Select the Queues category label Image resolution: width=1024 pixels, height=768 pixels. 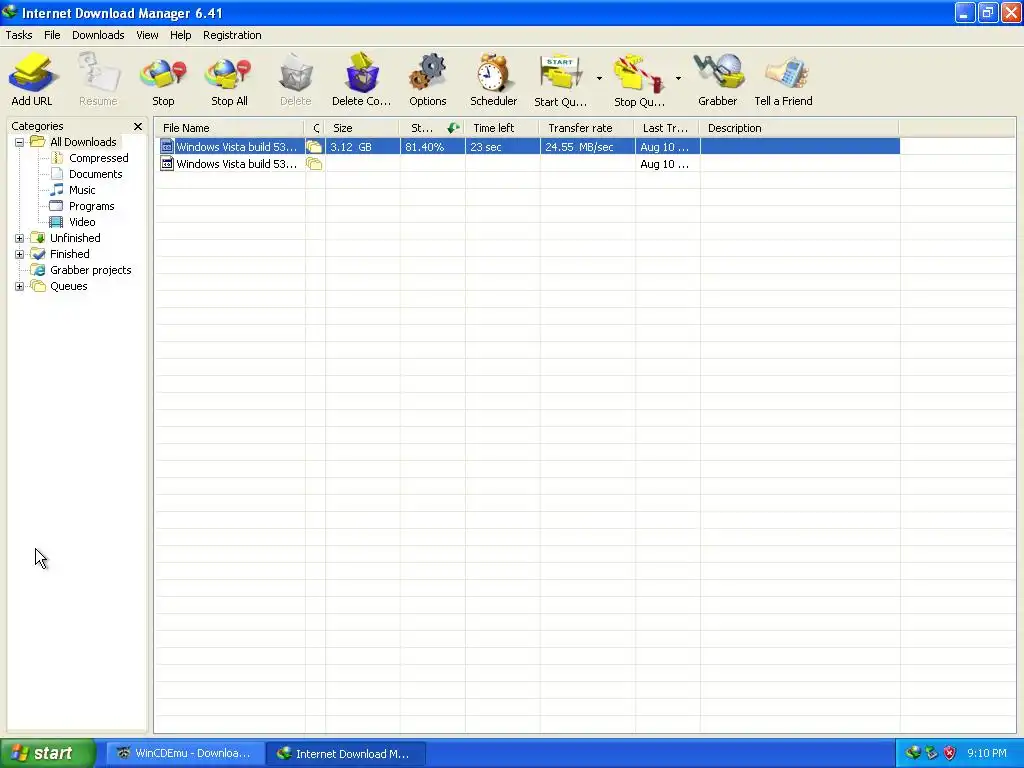pos(69,286)
